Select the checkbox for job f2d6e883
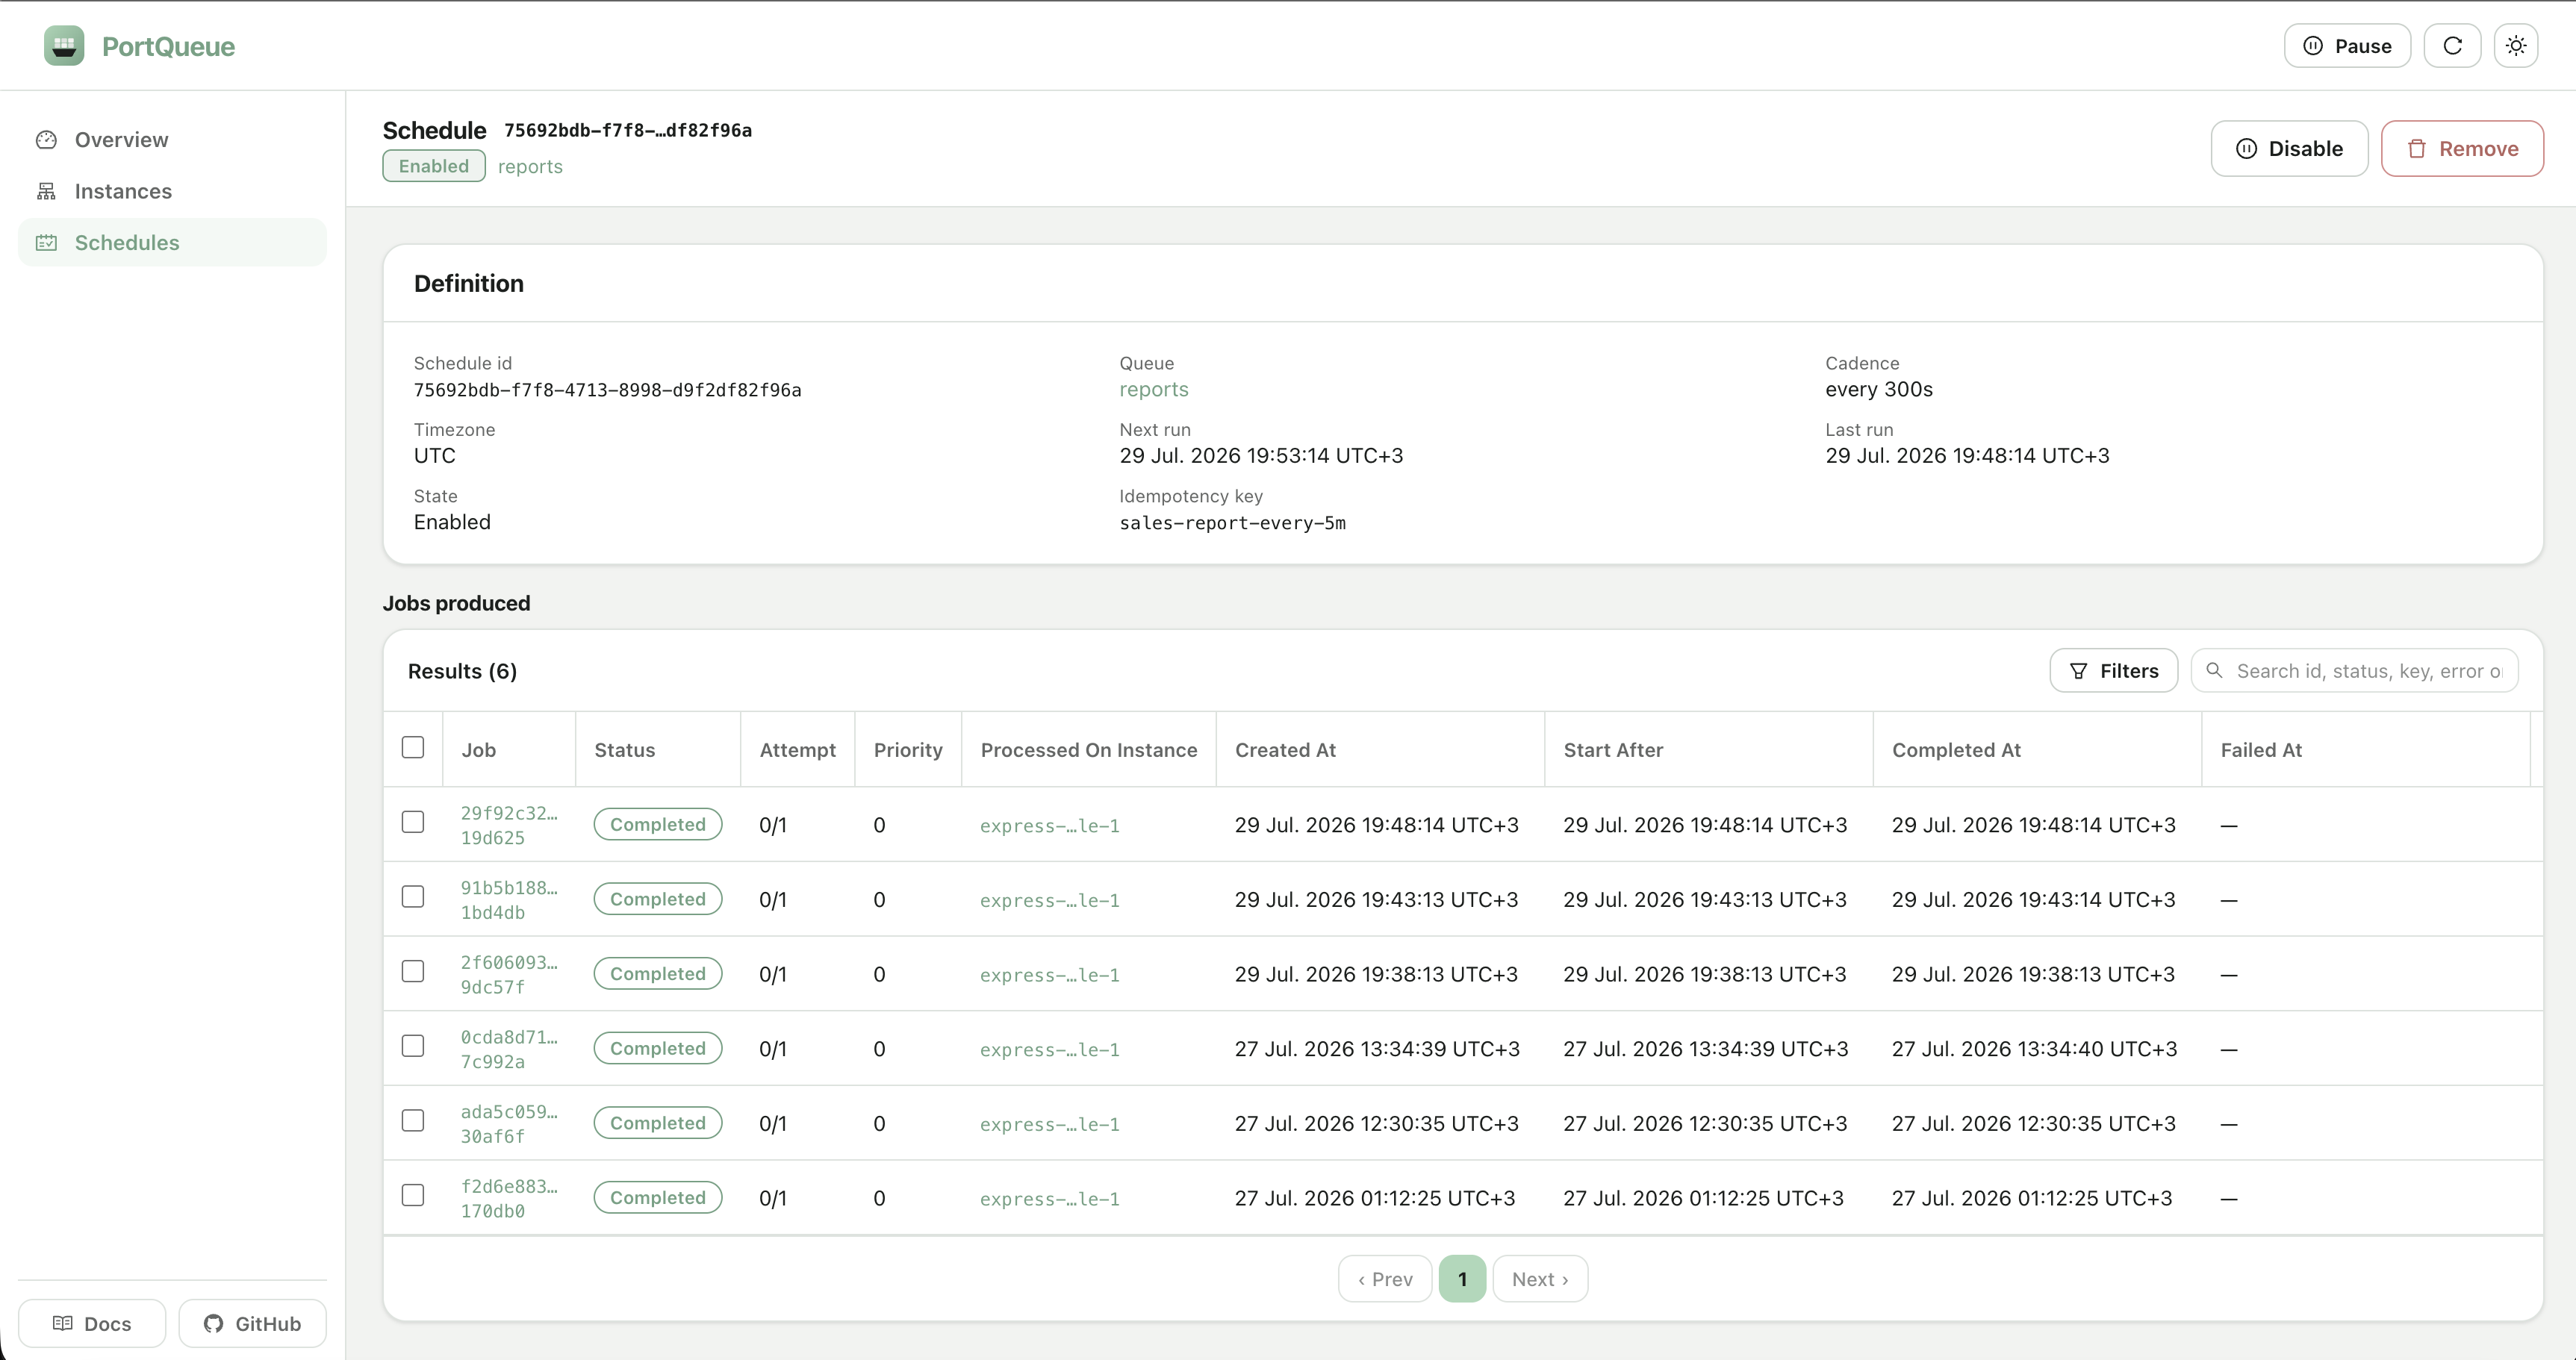Image resolution: width=2576 pixels, height=1360 pixels. 413,1196
